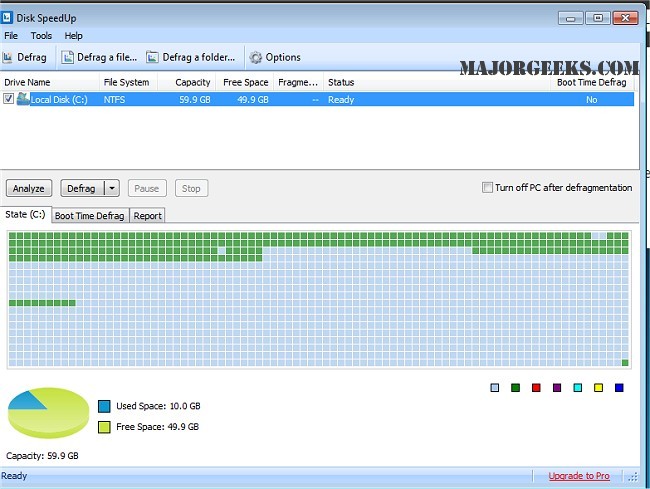Click the Used Space blue legend icon
The height and width of the screenshot is (489, 650).
point(105,406)
